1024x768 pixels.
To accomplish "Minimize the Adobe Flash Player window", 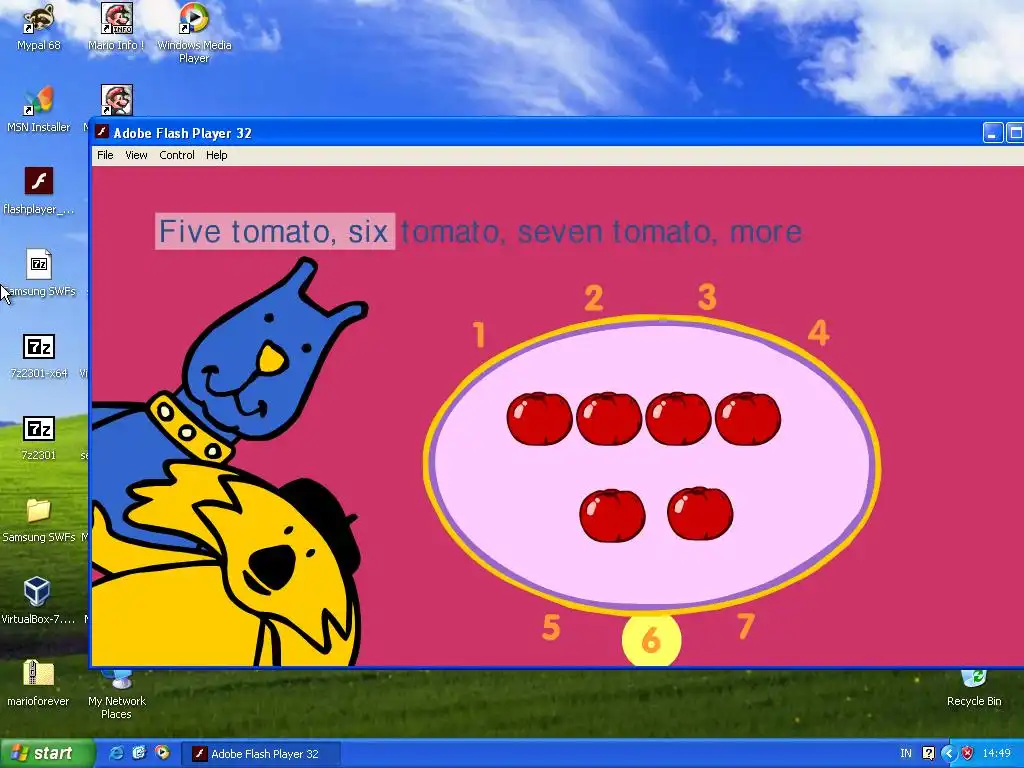I will pos(992,133).
